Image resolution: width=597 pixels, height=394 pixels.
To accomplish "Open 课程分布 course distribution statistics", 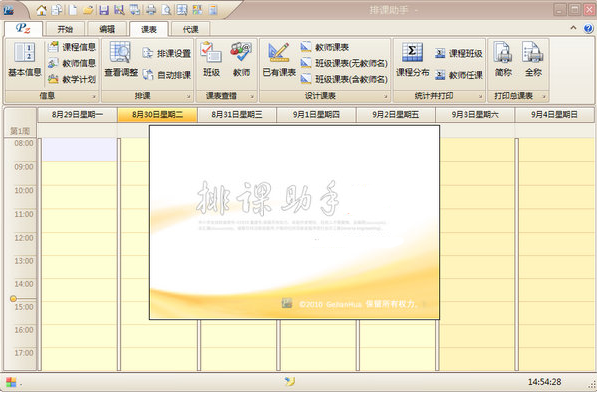I will click(x=412, y=59).
